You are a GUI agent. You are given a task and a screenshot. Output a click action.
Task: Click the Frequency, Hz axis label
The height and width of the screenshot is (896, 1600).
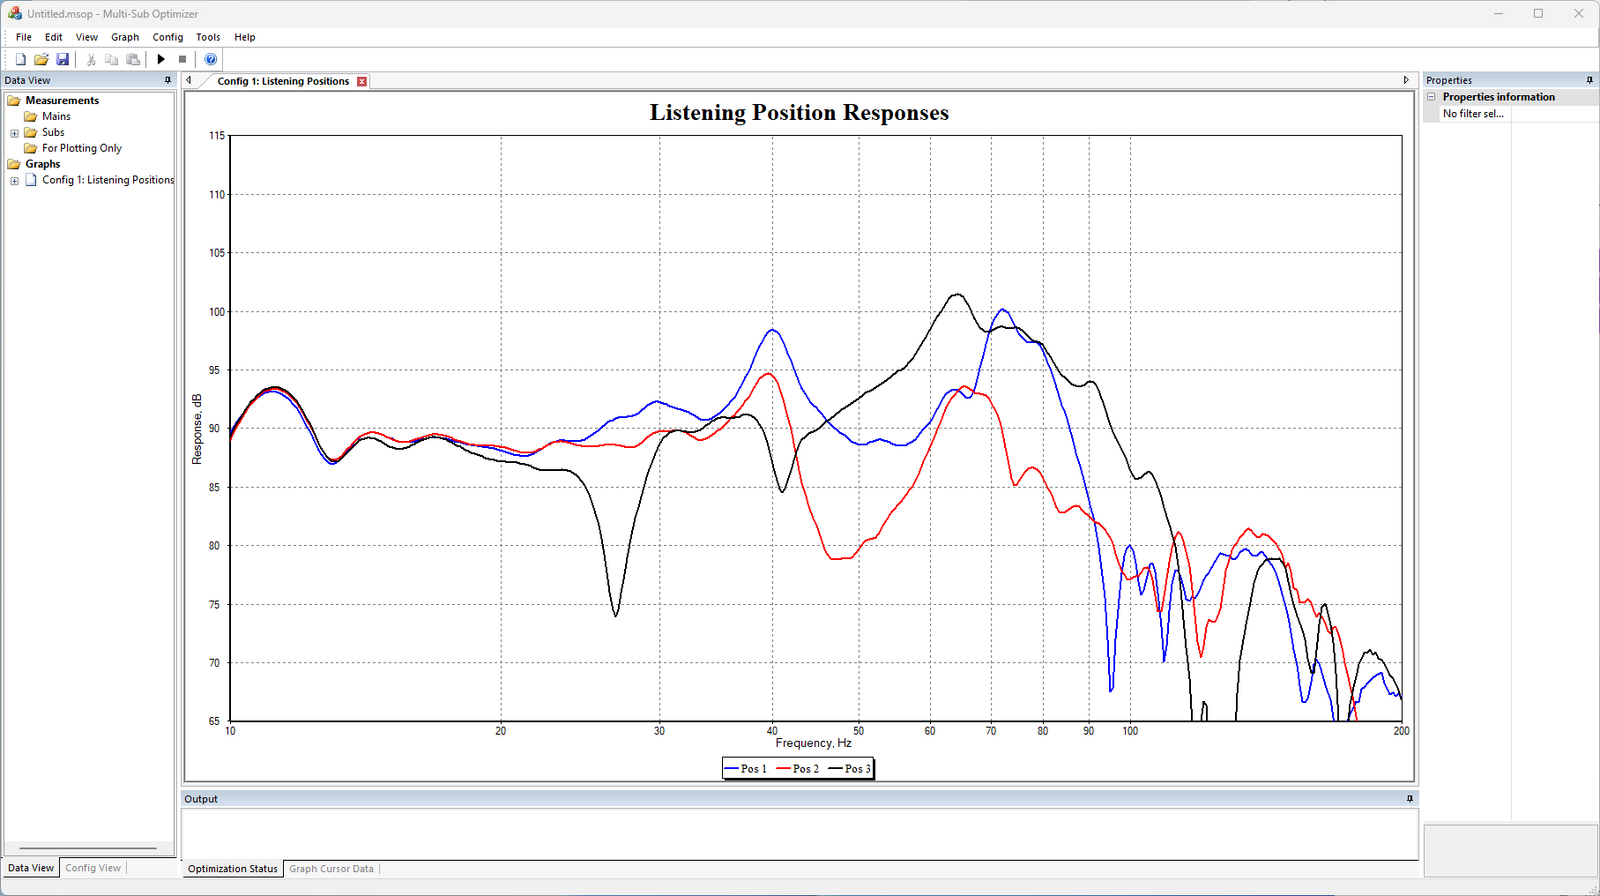813,743
